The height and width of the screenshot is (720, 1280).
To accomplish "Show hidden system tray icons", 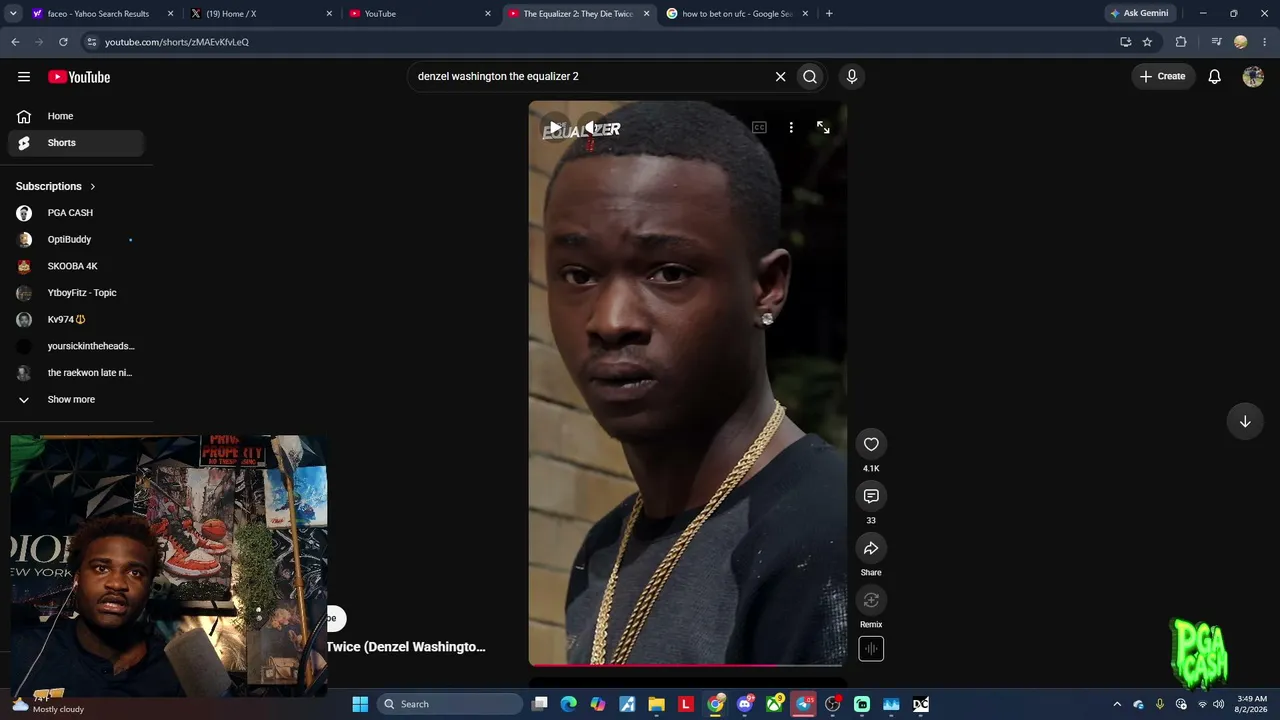I will click(1117, 704).
